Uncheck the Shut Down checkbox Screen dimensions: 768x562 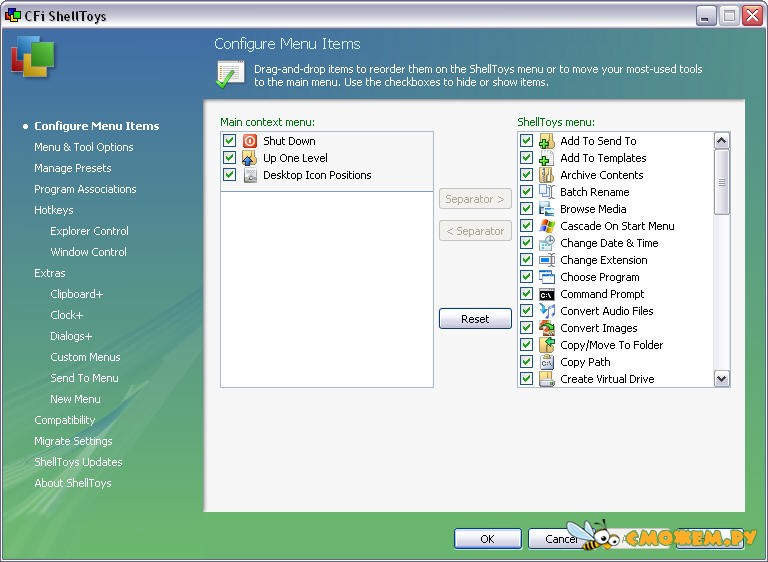point(229,141)
